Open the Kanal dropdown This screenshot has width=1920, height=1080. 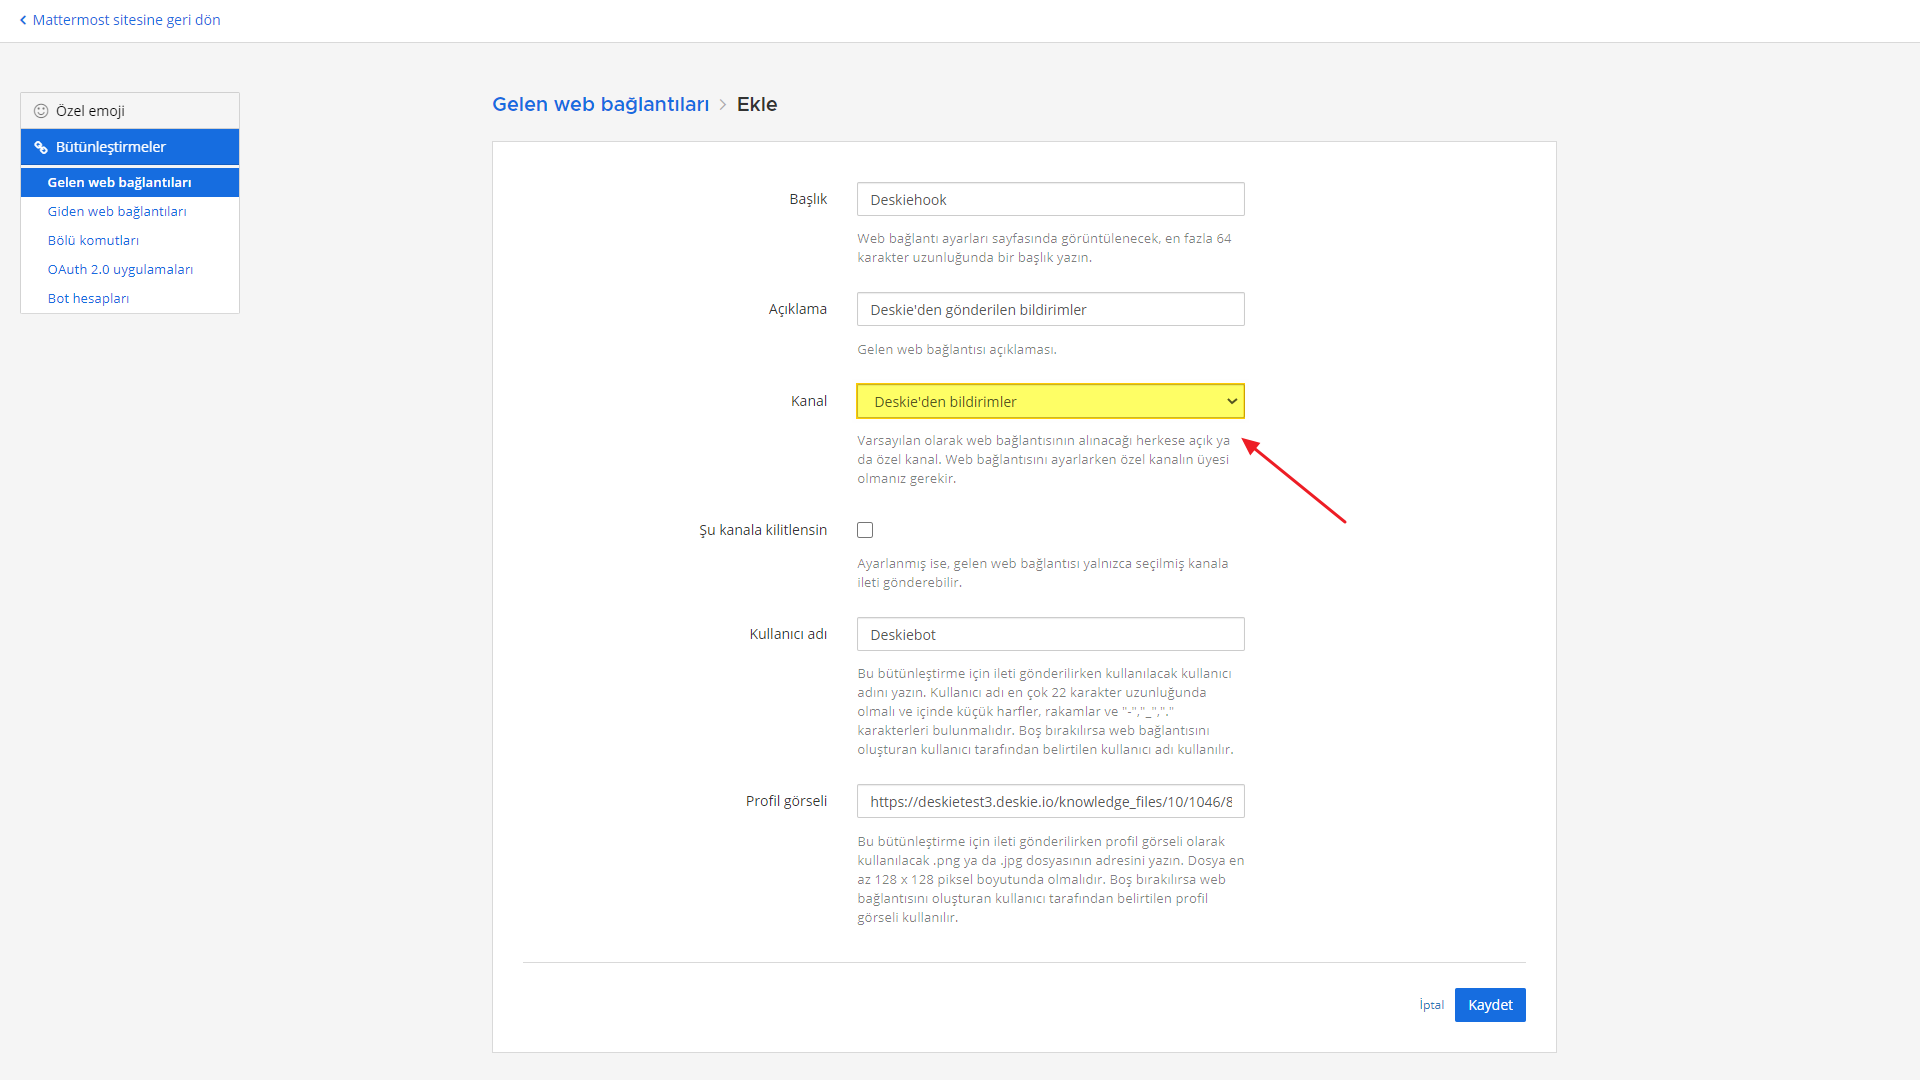tap(1050, 401)
